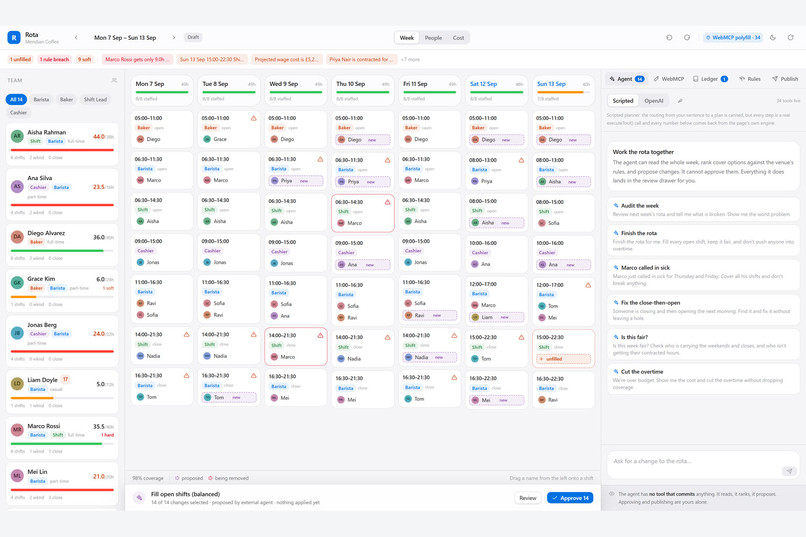Switch the planner to Scripted mode
Image resolution: width=806 pixels, height=537 pixels.
pos(622,101)
